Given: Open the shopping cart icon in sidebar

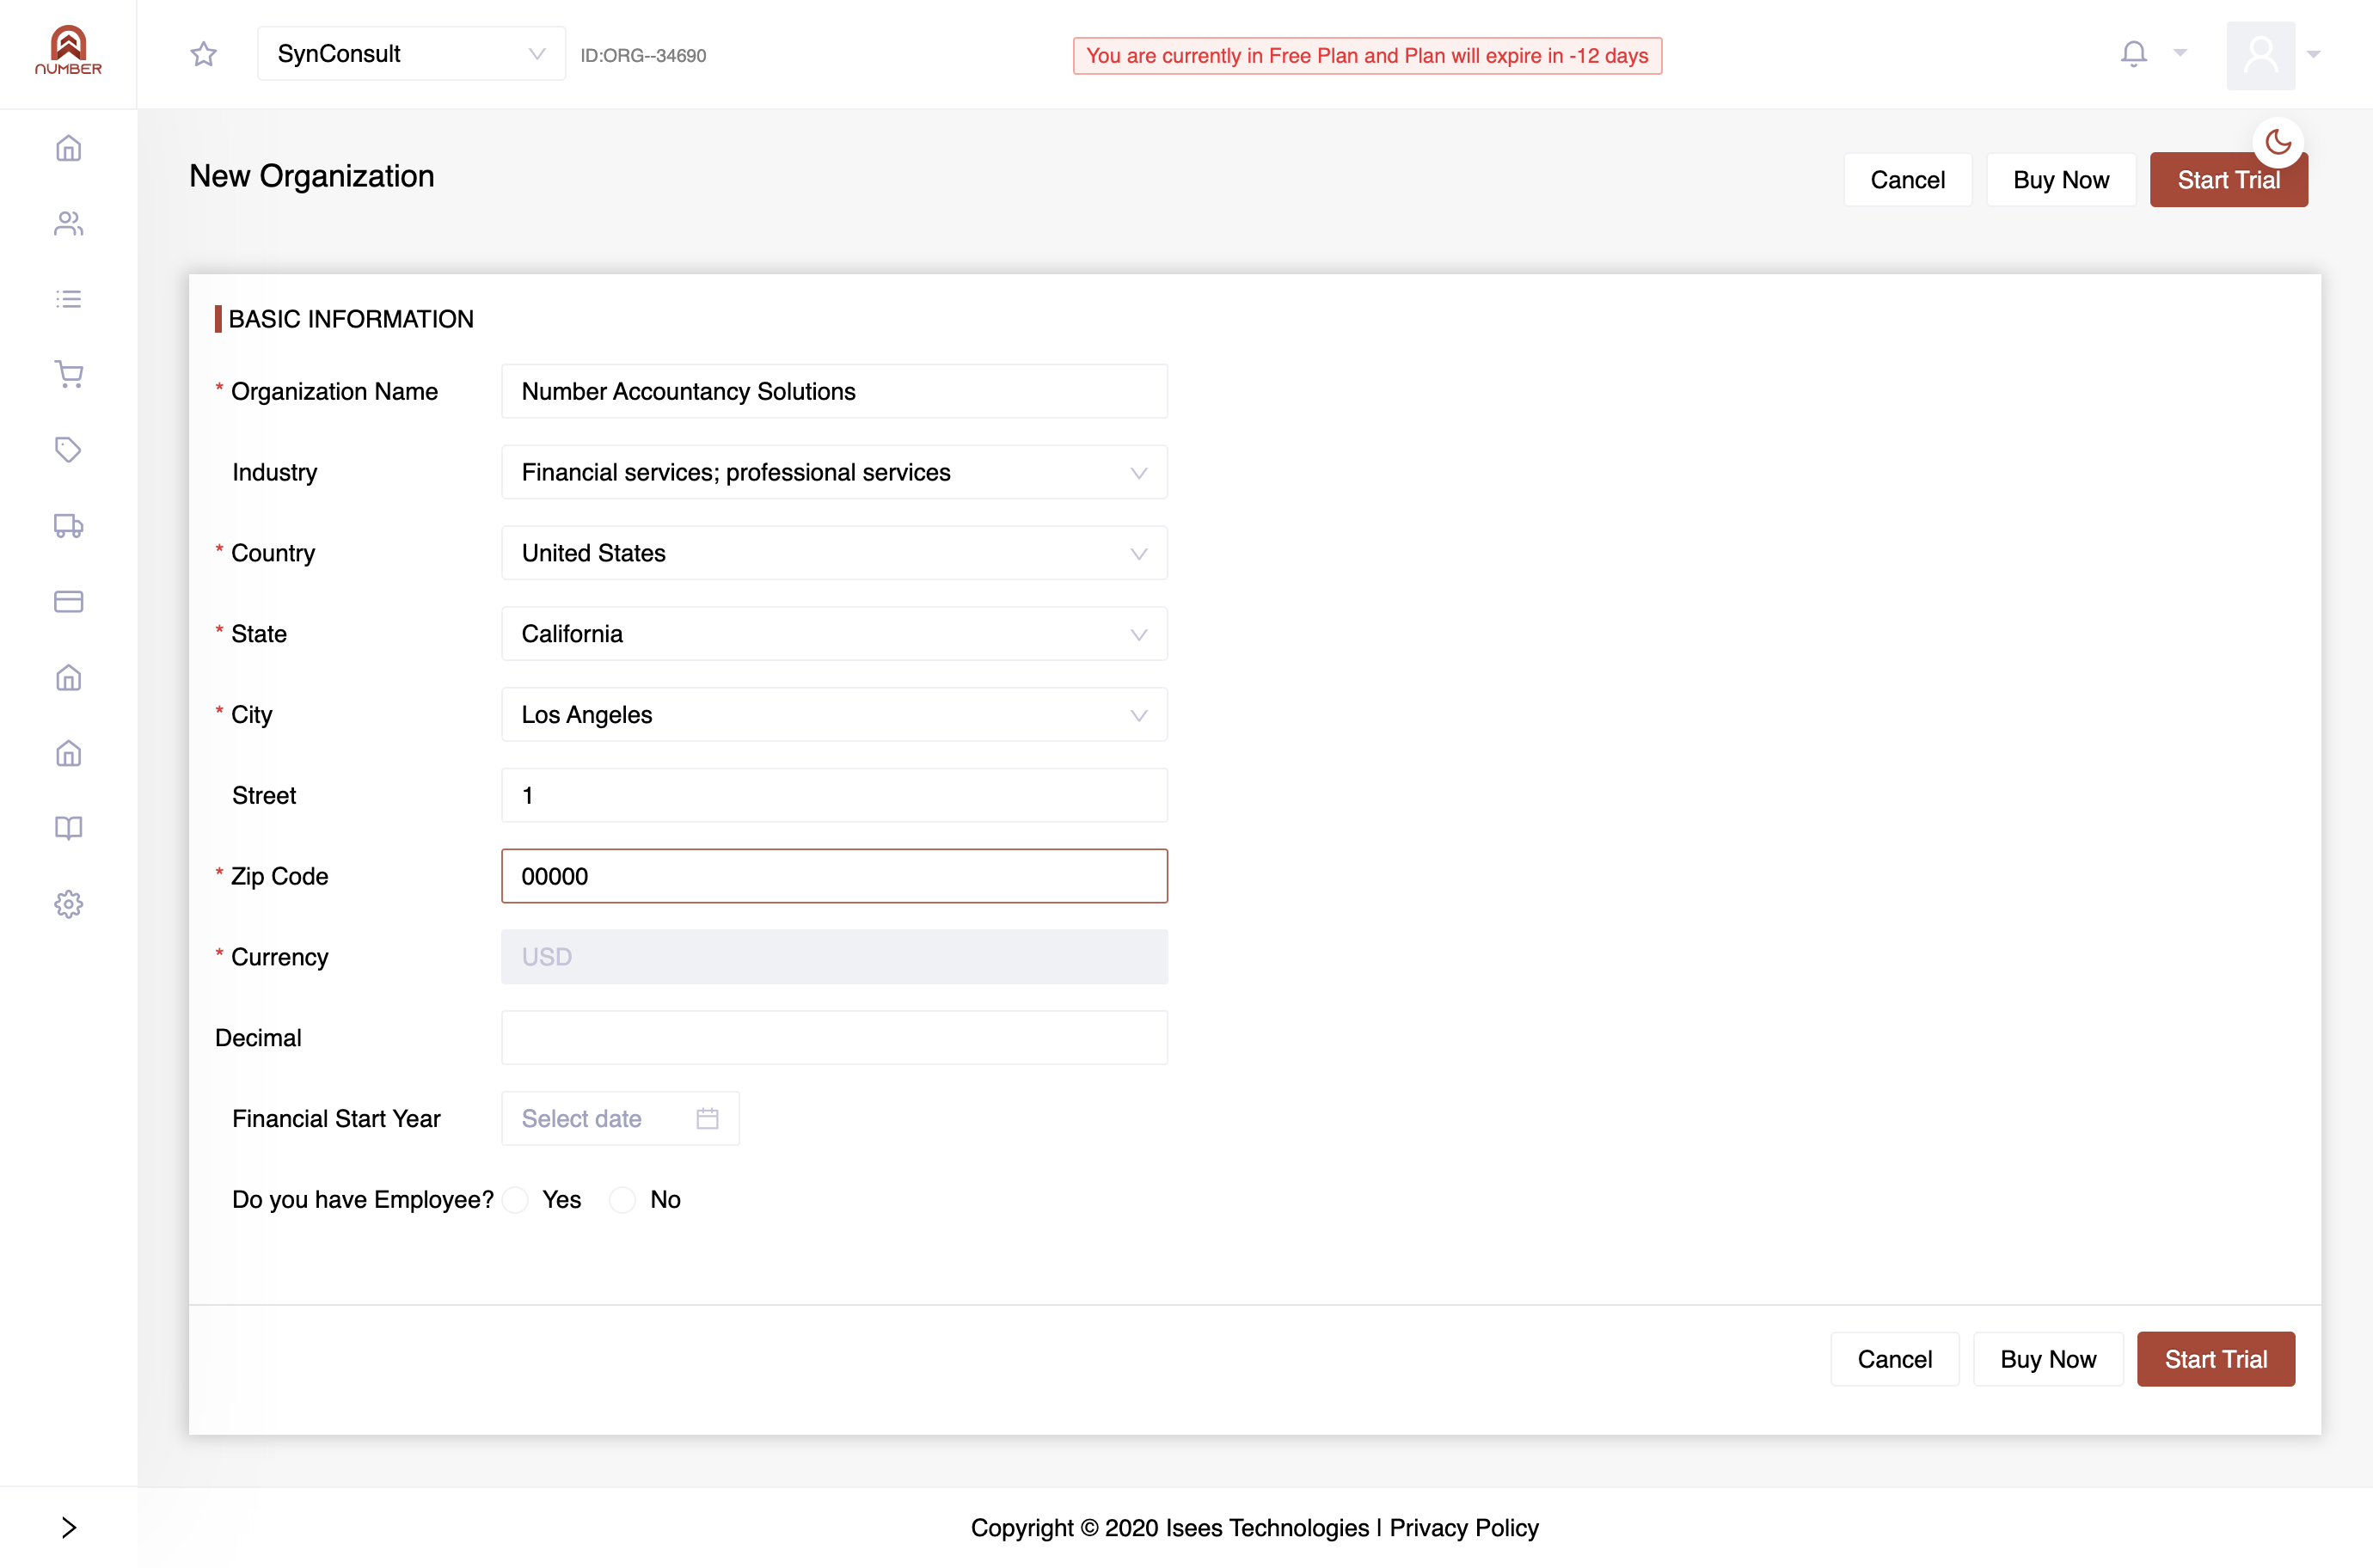Looking at the screenshot, I should (x=68, y=374).
